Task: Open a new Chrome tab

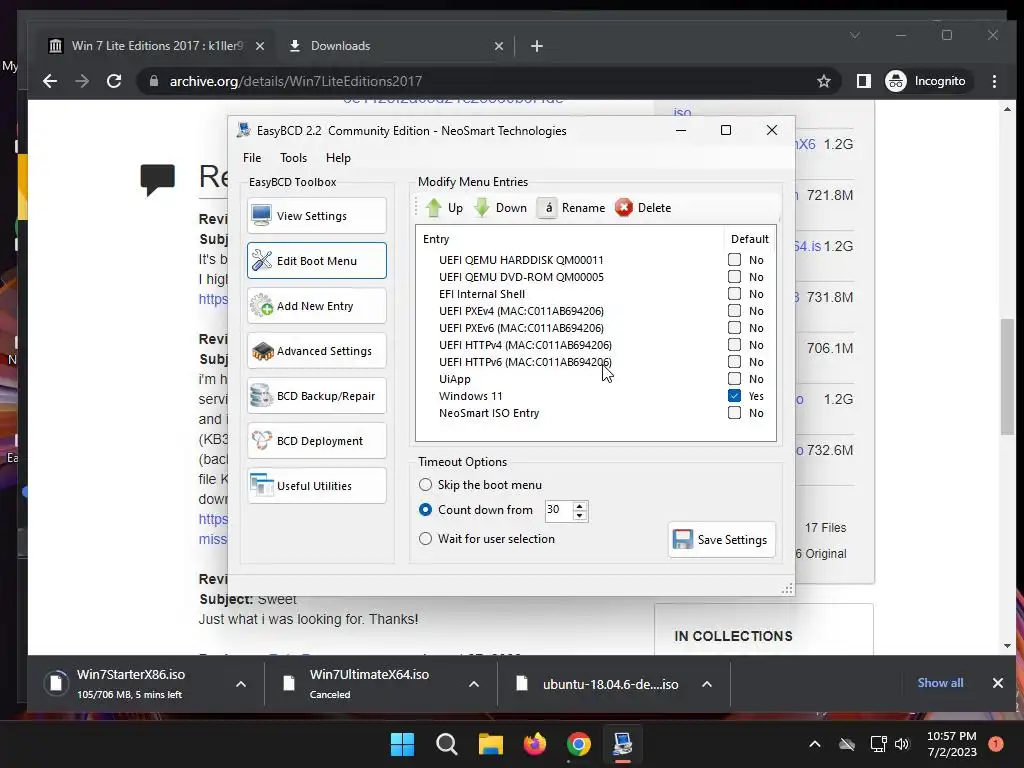Action: pyautogui.click(x=537, y=46)
